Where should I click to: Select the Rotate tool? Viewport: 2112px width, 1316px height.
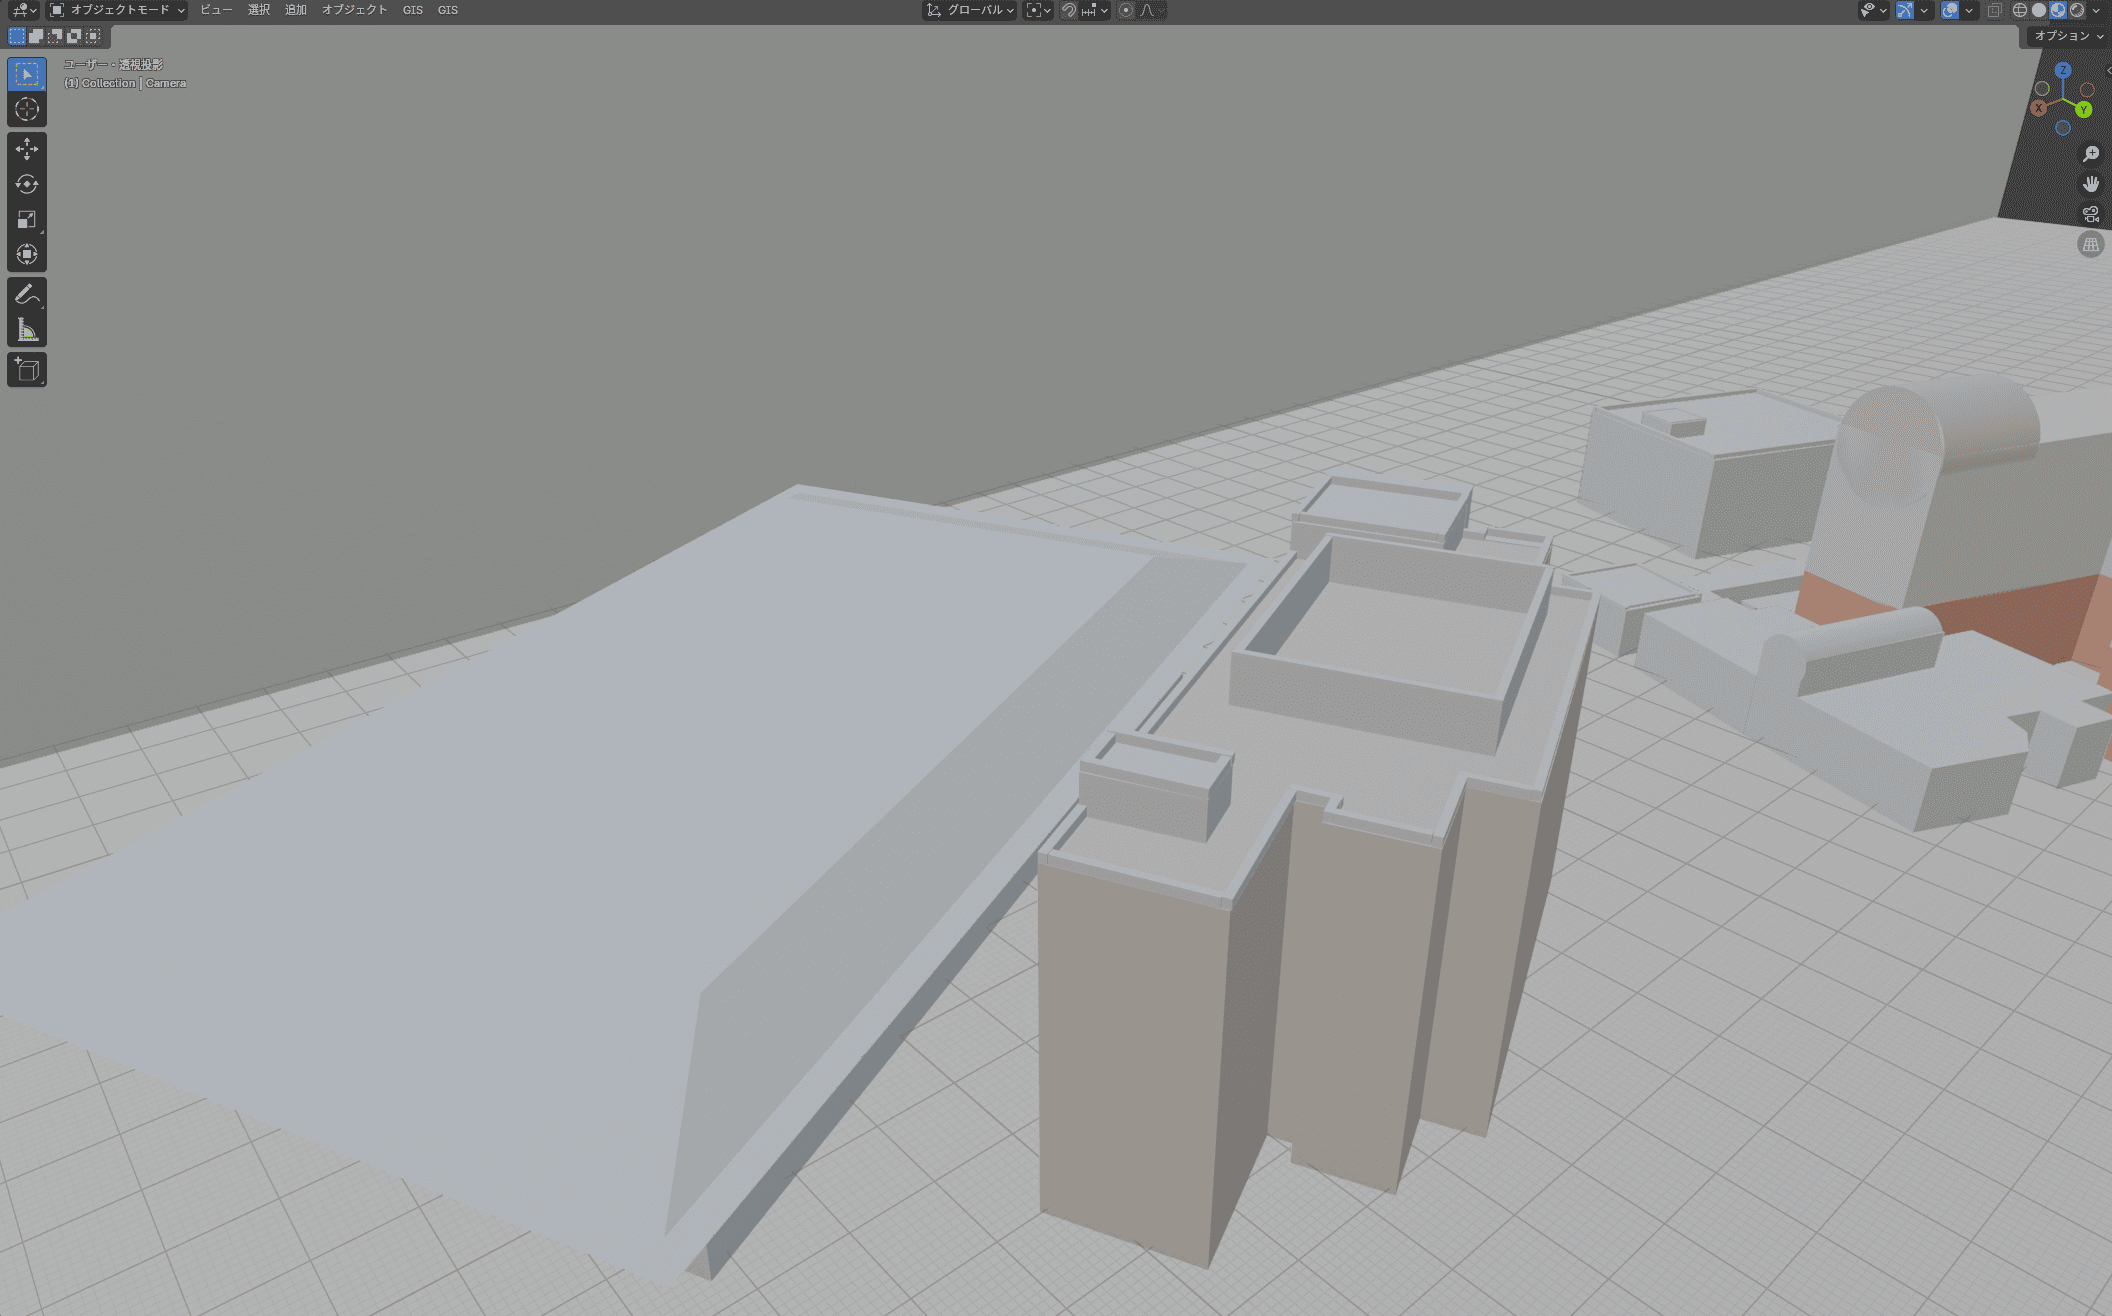[x=27, y=184]
